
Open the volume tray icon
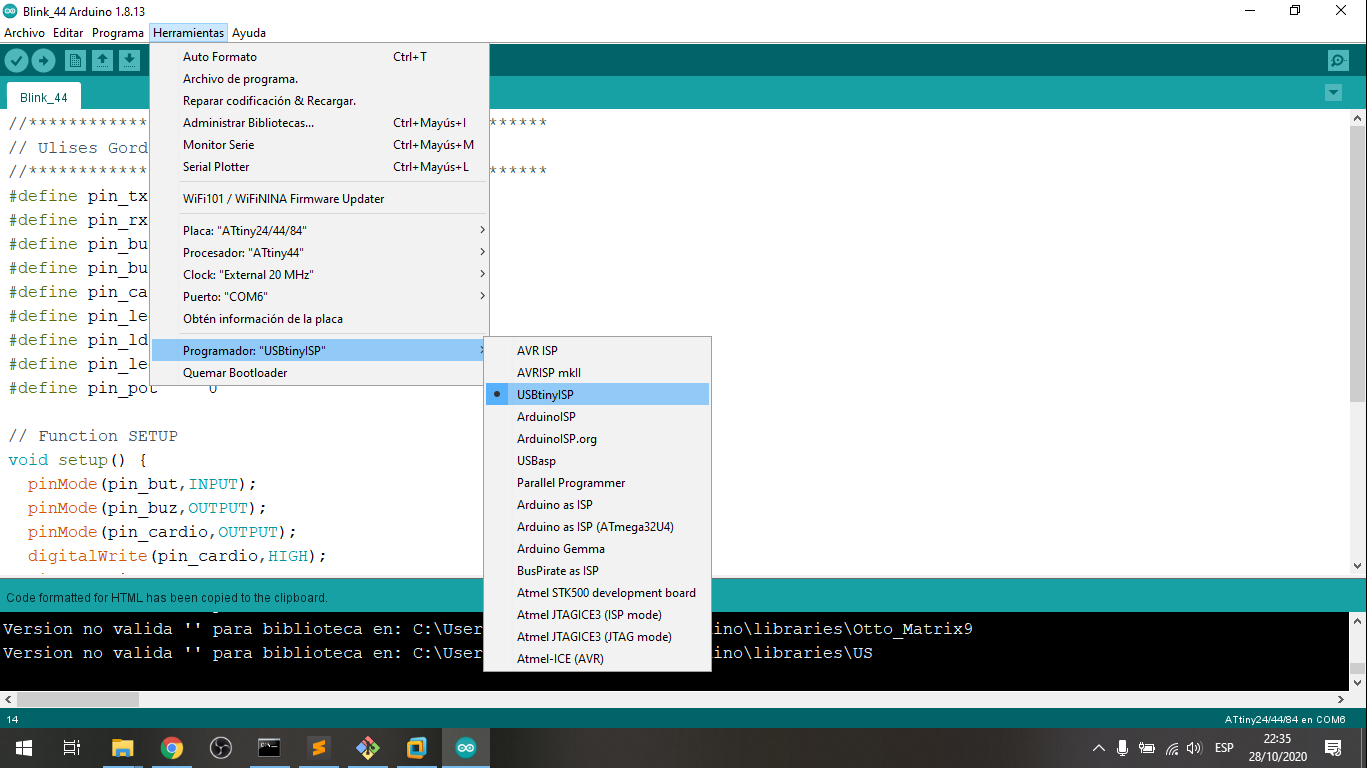[x=1194, y=747]
